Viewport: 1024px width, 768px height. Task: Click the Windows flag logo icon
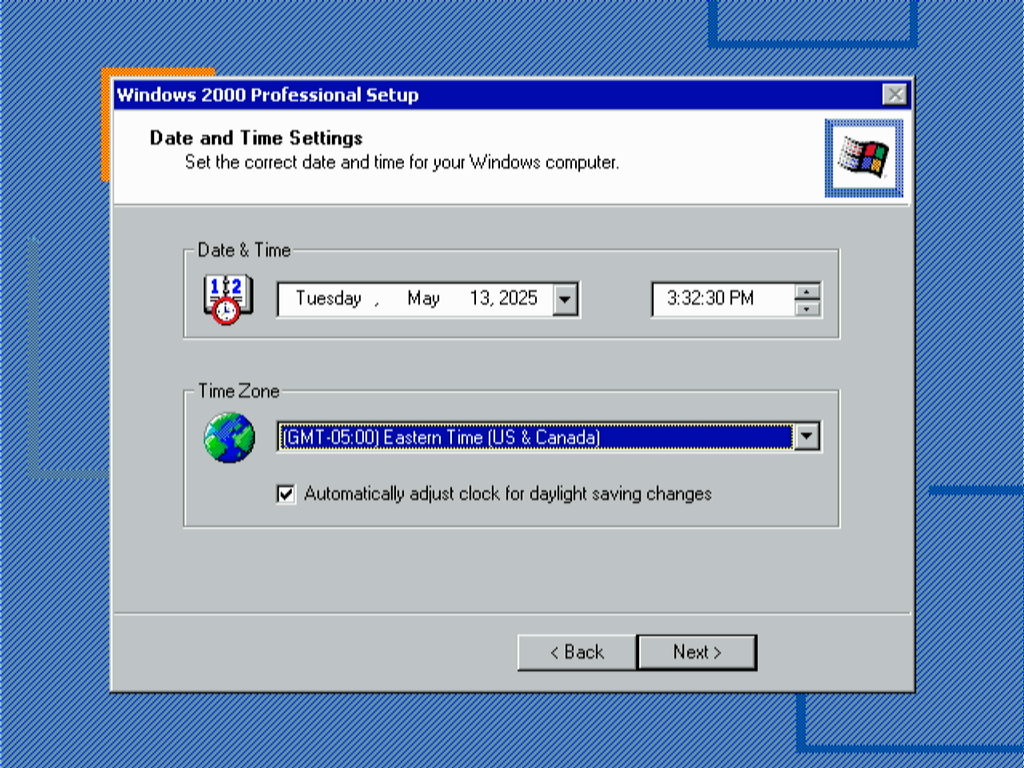pyautogui.click(x=863, y=158)
